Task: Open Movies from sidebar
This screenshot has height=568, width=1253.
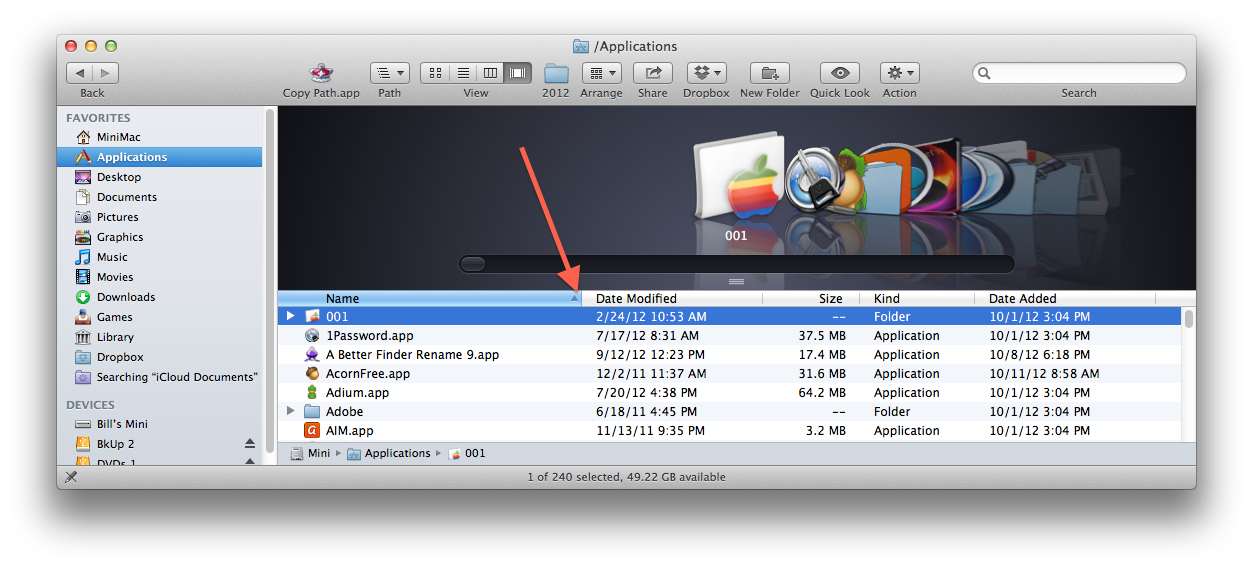Action: [159, 277]
